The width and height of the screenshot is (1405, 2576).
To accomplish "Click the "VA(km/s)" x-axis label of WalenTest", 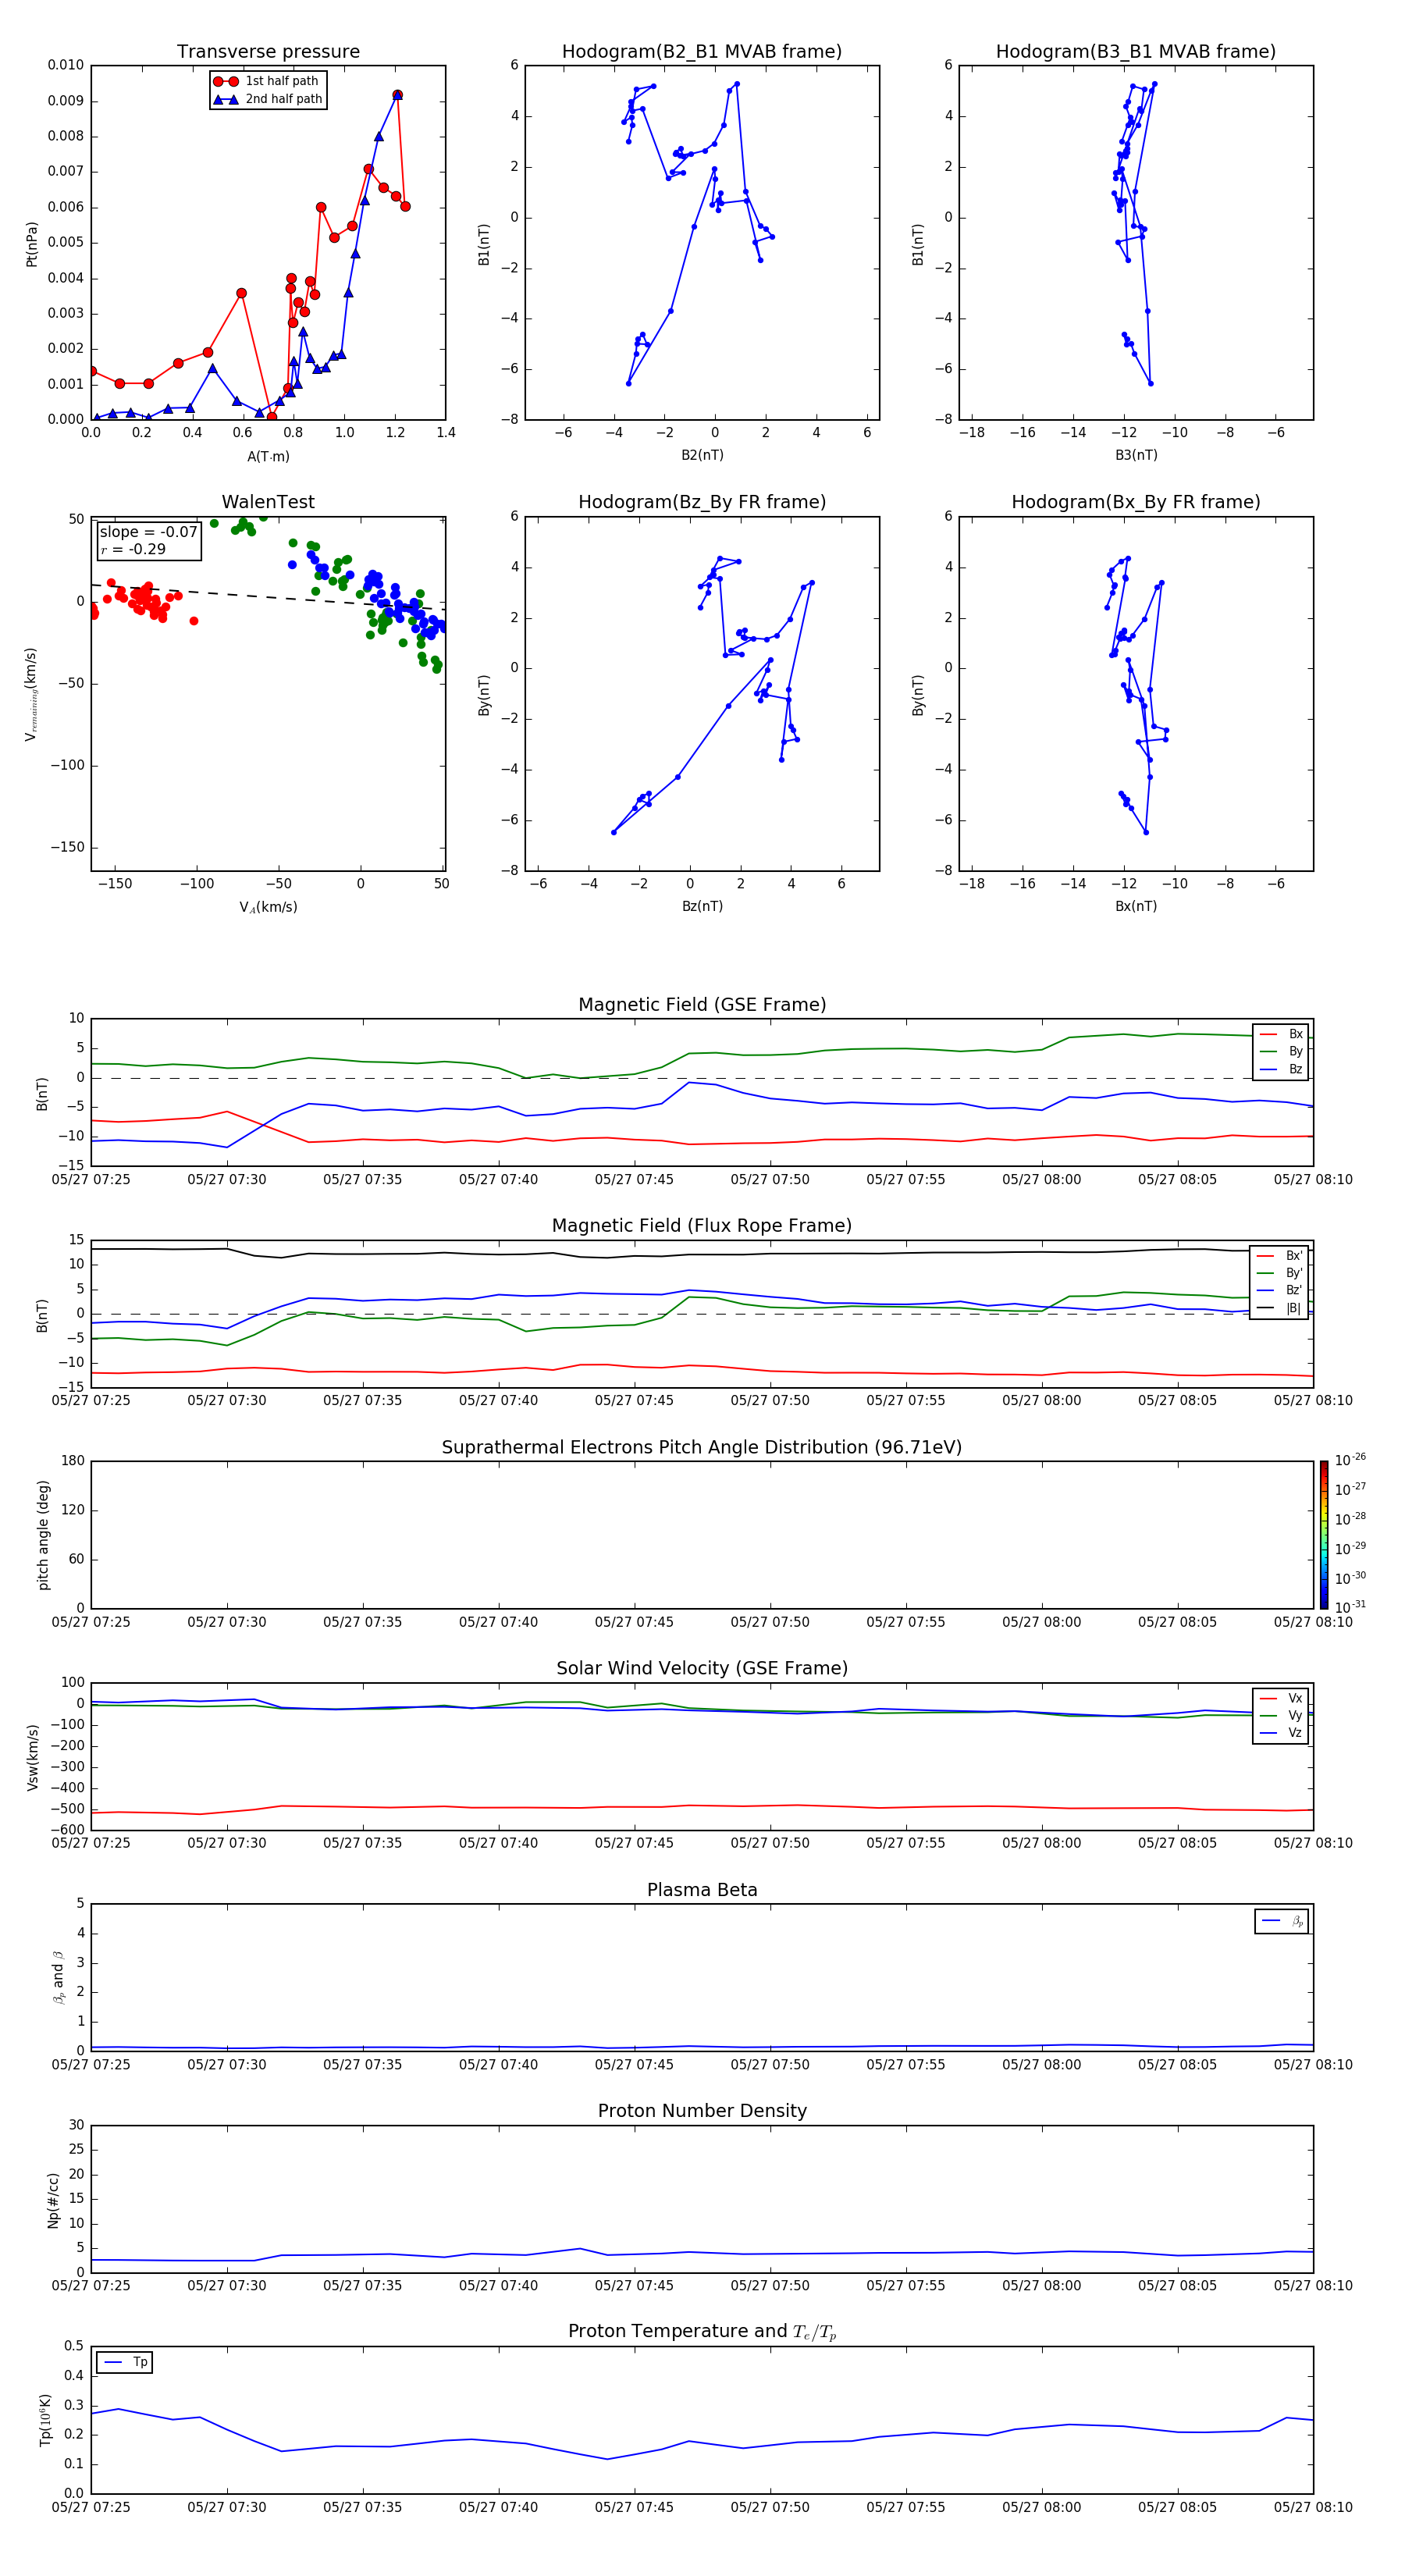I will tap(268, 907).
